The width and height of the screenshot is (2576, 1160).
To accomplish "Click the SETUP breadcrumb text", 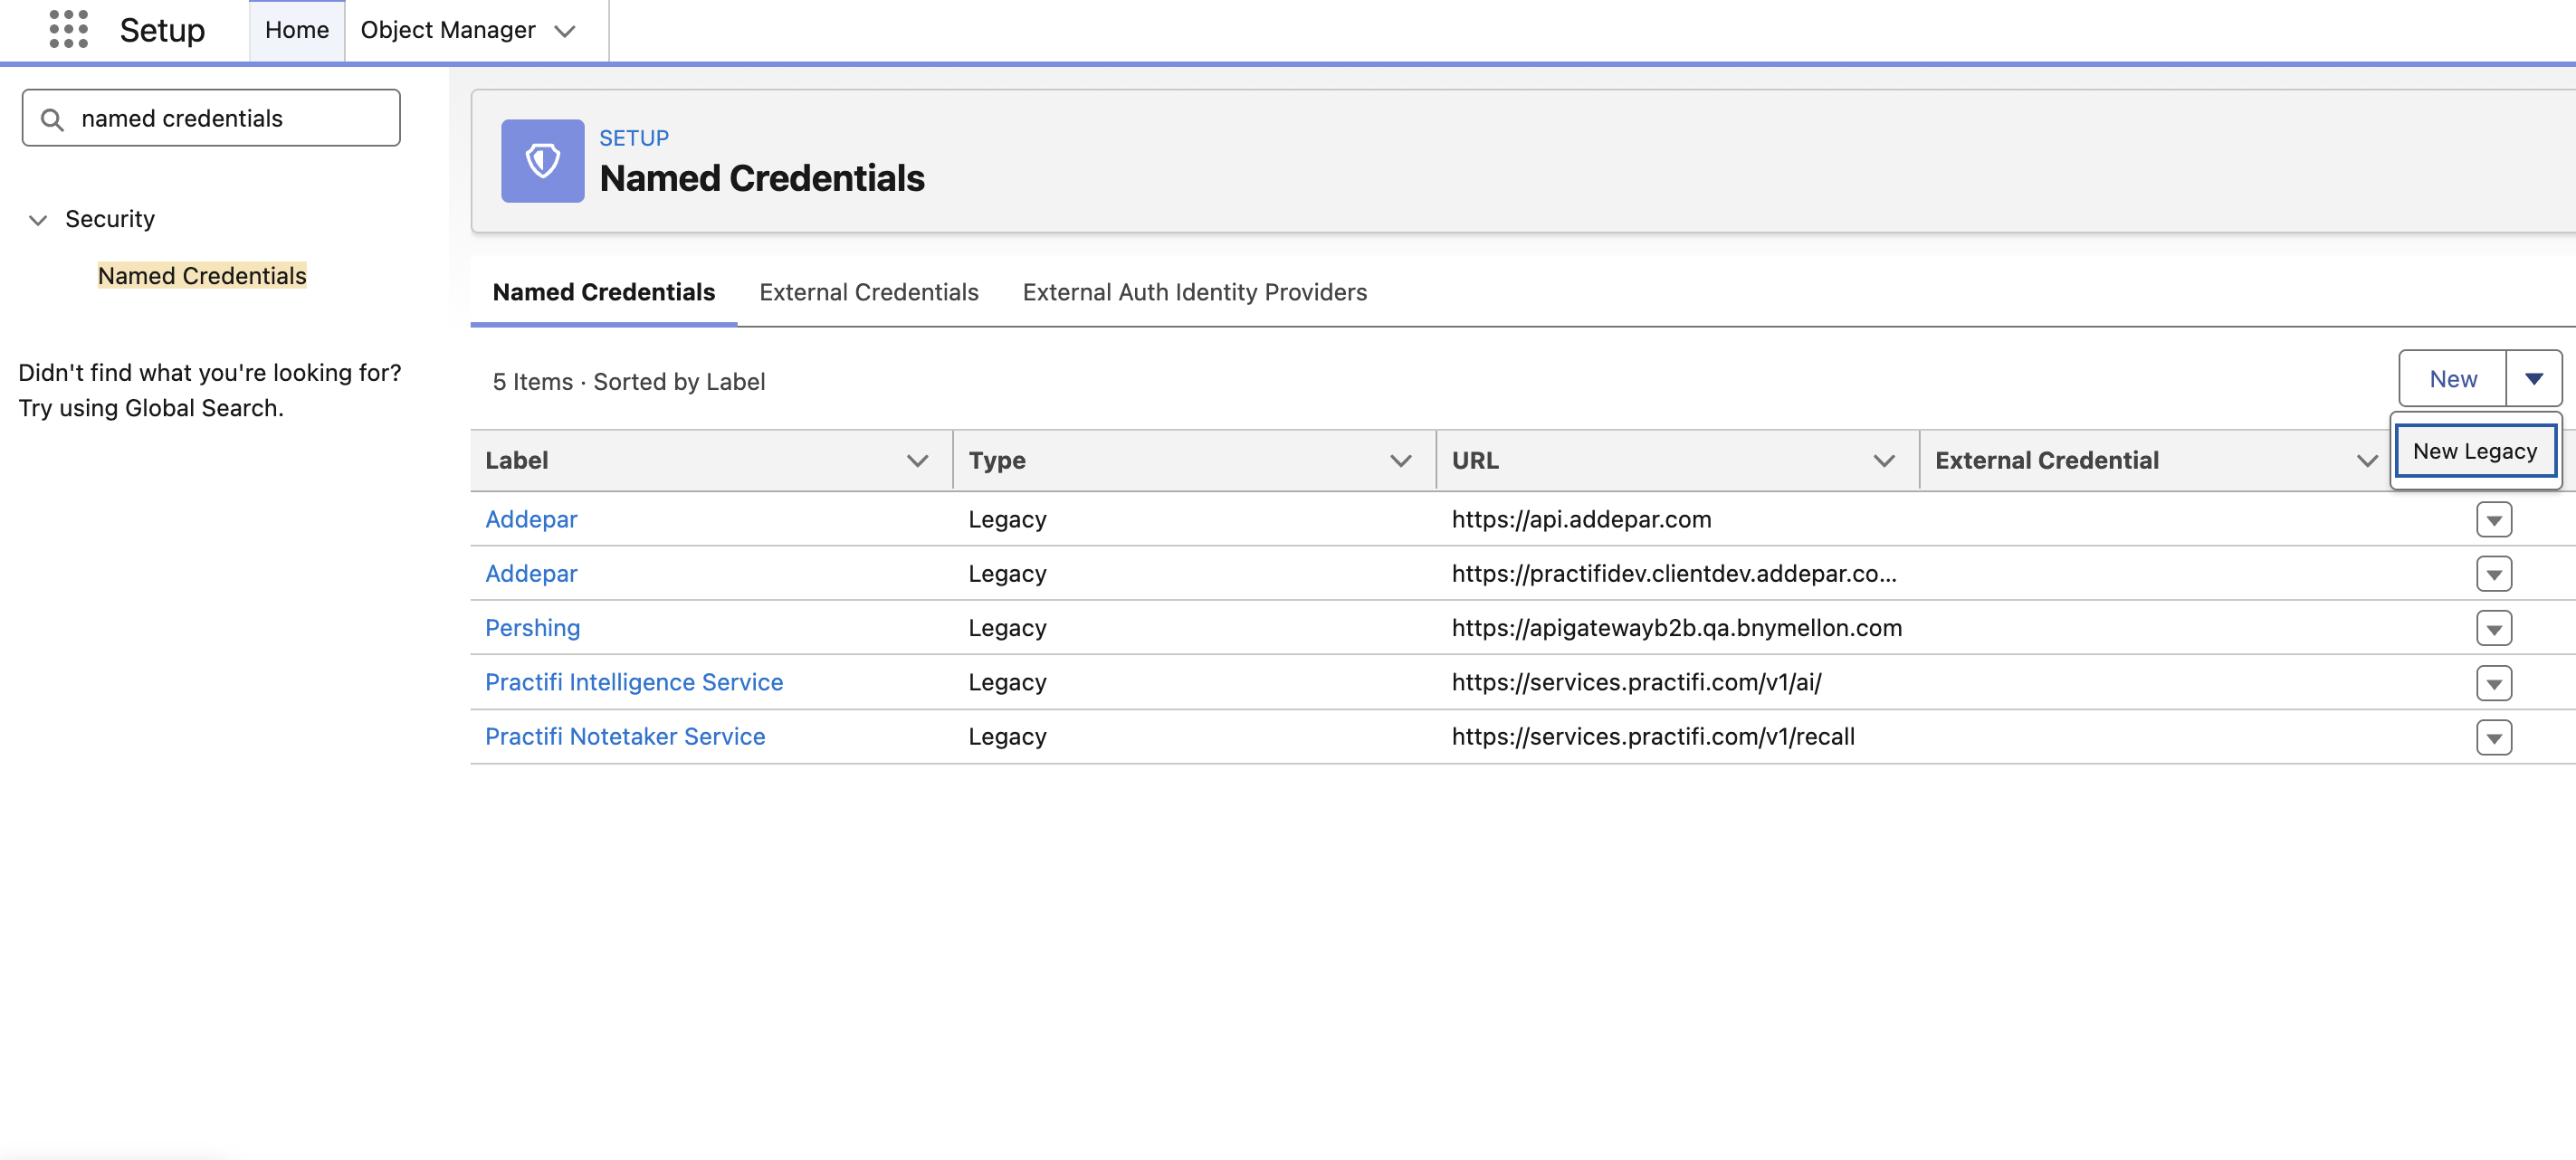I will (634, 138).
